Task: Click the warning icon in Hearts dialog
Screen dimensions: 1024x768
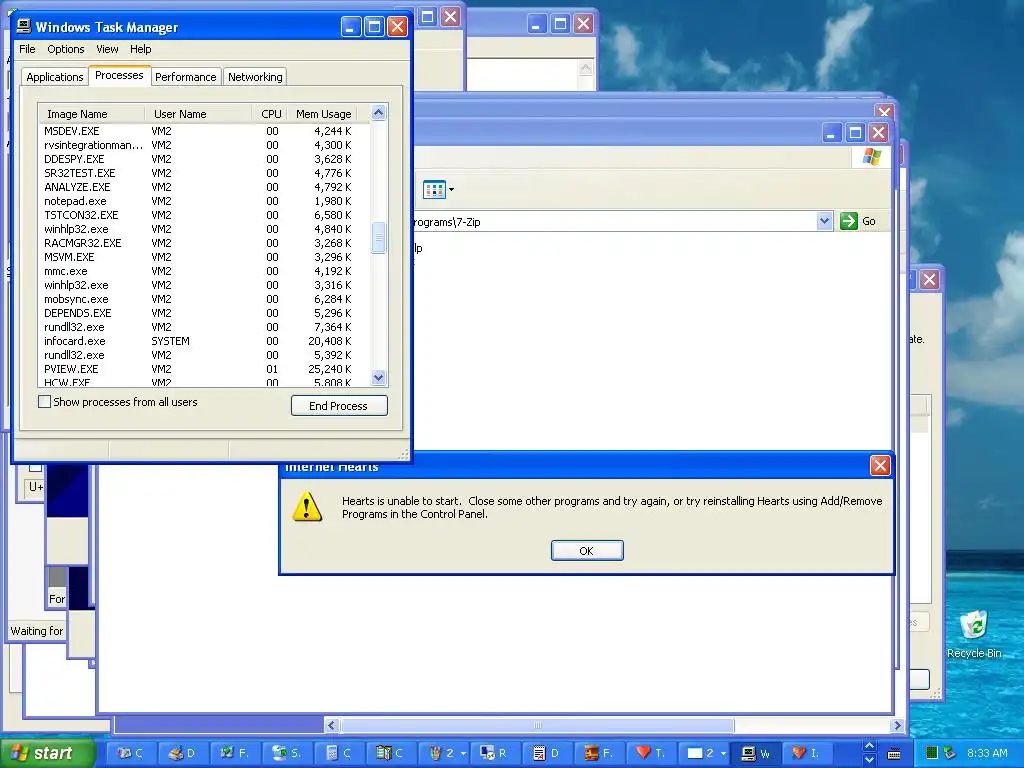Action: (307, 507)
